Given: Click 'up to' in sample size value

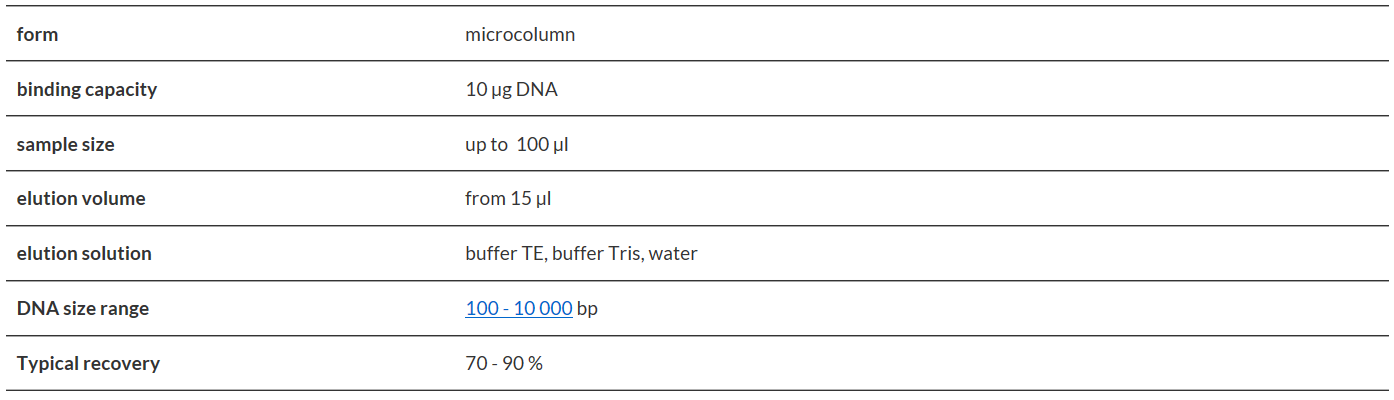Looking at the screenshot, I should pyautogui.click(x=486, y=145).
